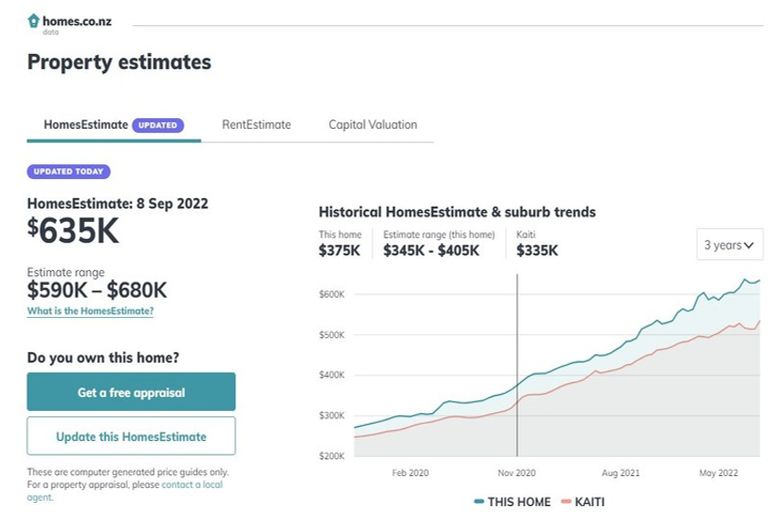
Task: Click the salmon KAITI legend color swatch
Action: [565, 501]
